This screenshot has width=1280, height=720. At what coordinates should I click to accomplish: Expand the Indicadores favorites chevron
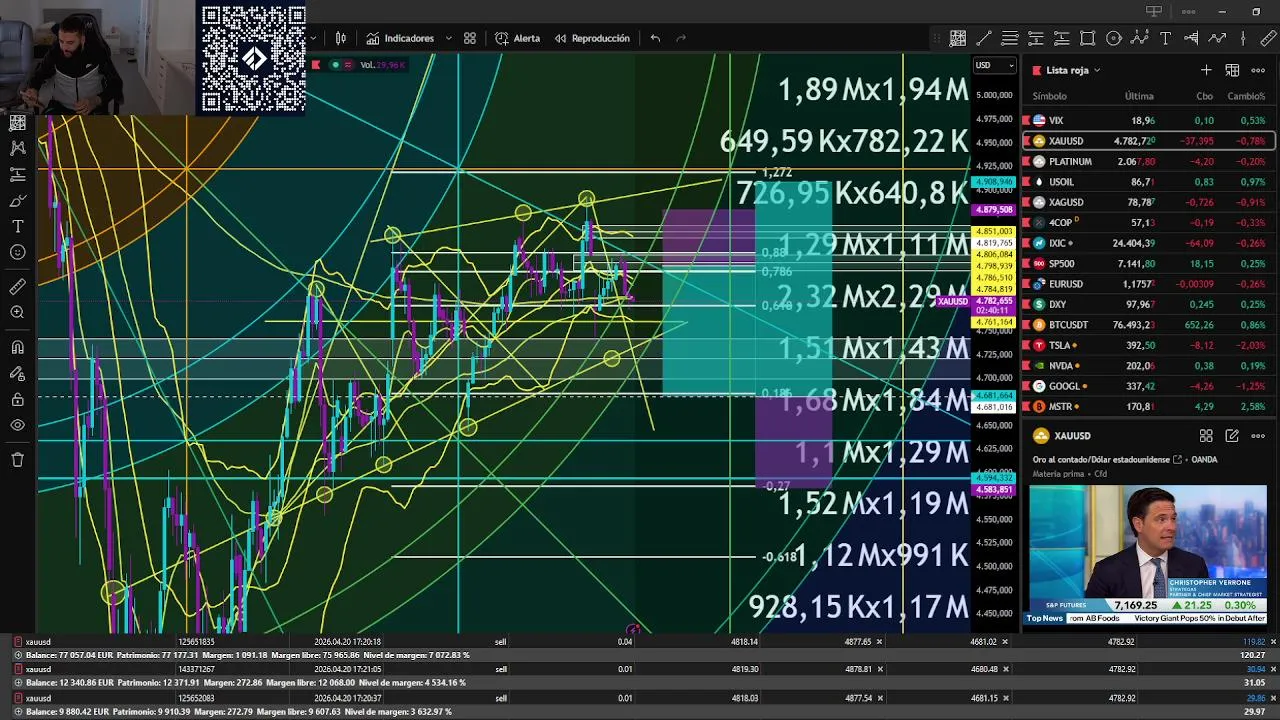(448, 38)
